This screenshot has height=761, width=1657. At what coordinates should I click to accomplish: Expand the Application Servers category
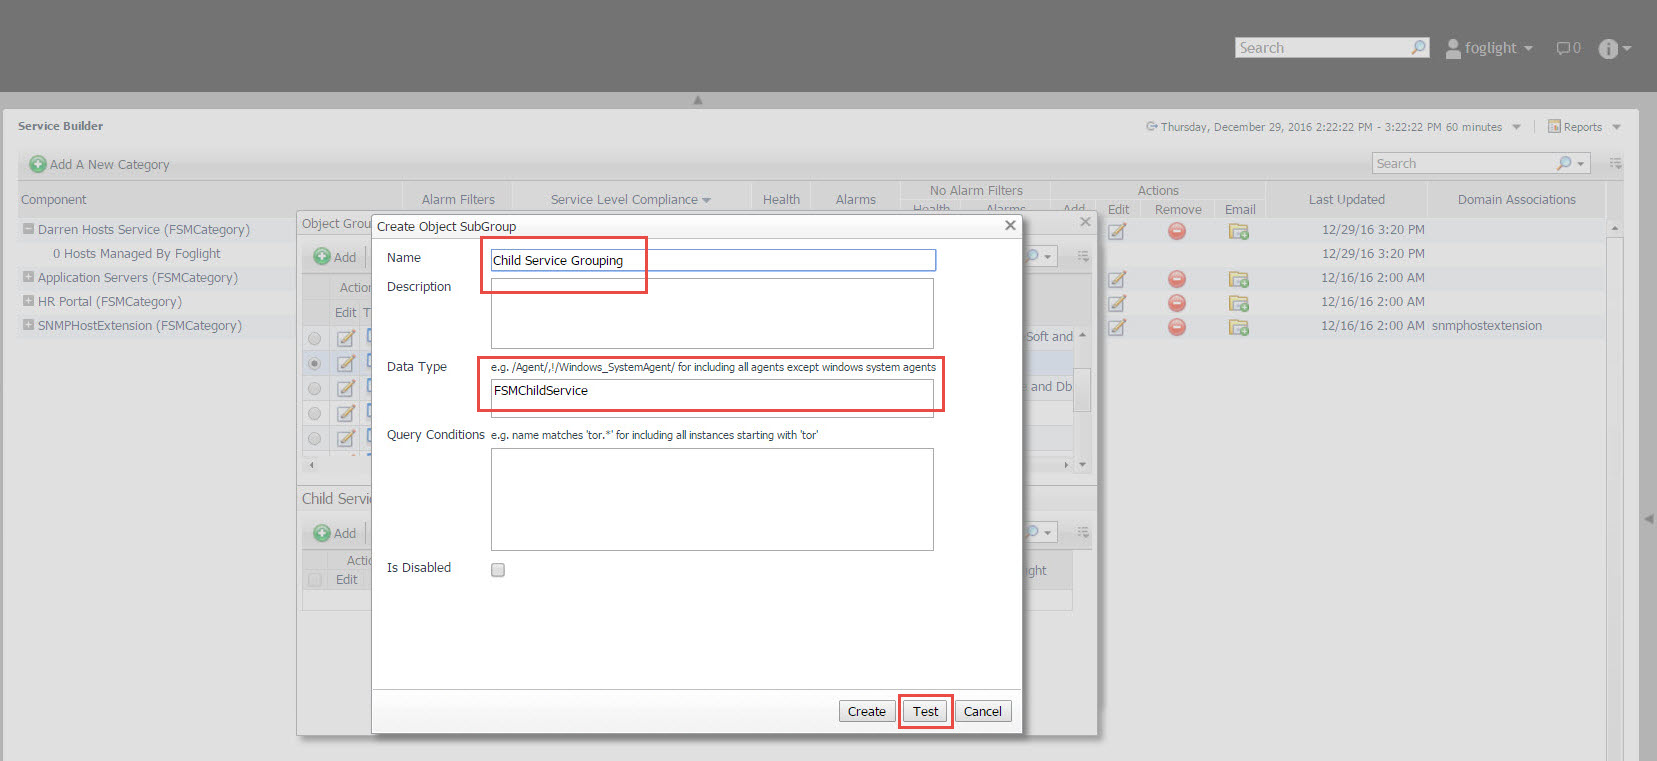point(28,277)
